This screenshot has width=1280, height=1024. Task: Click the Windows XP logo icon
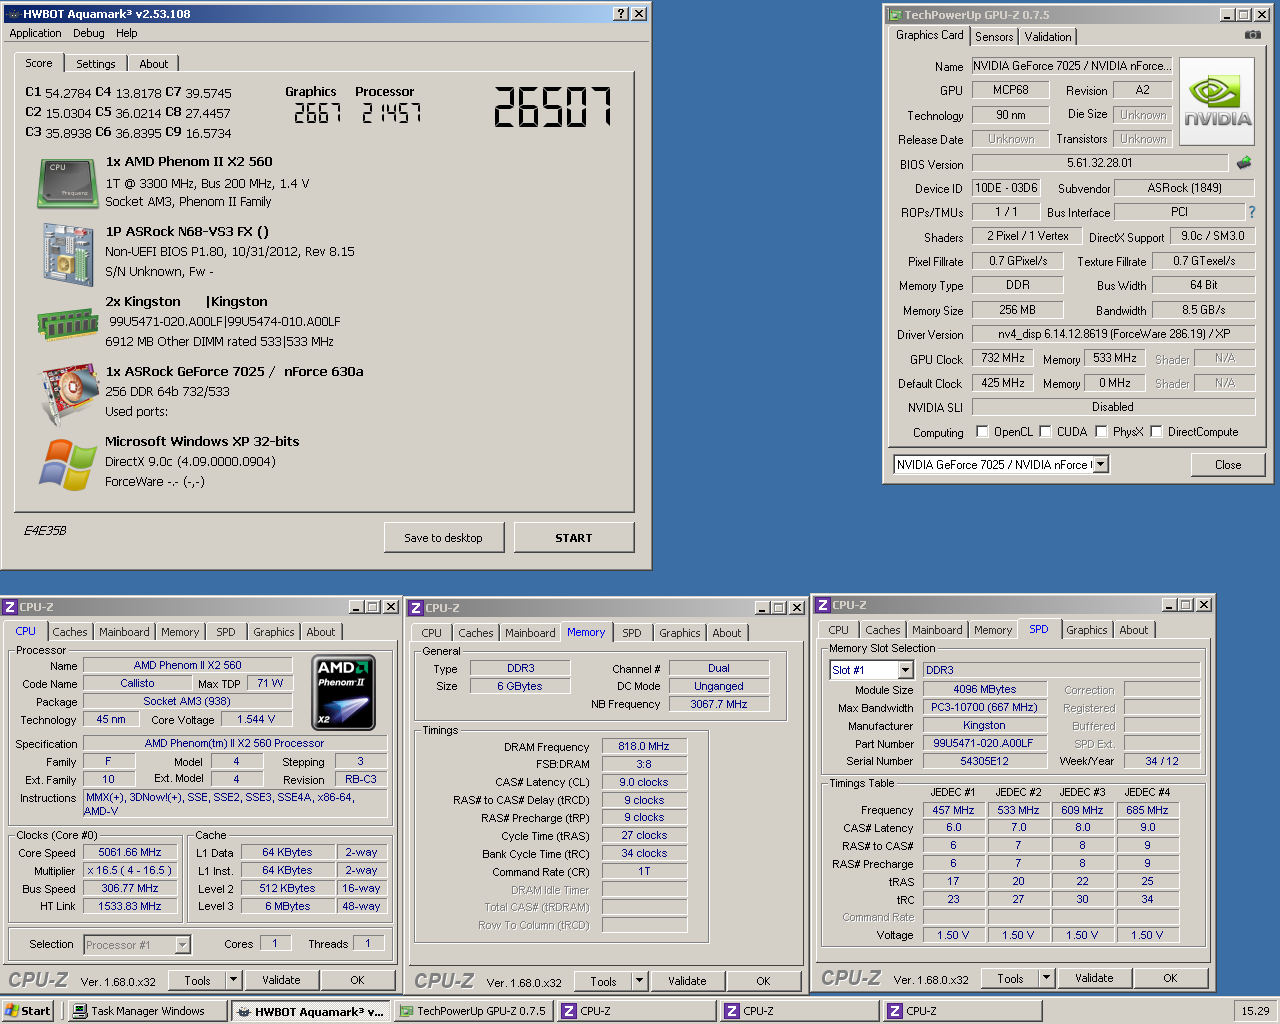tap(68, 464)
